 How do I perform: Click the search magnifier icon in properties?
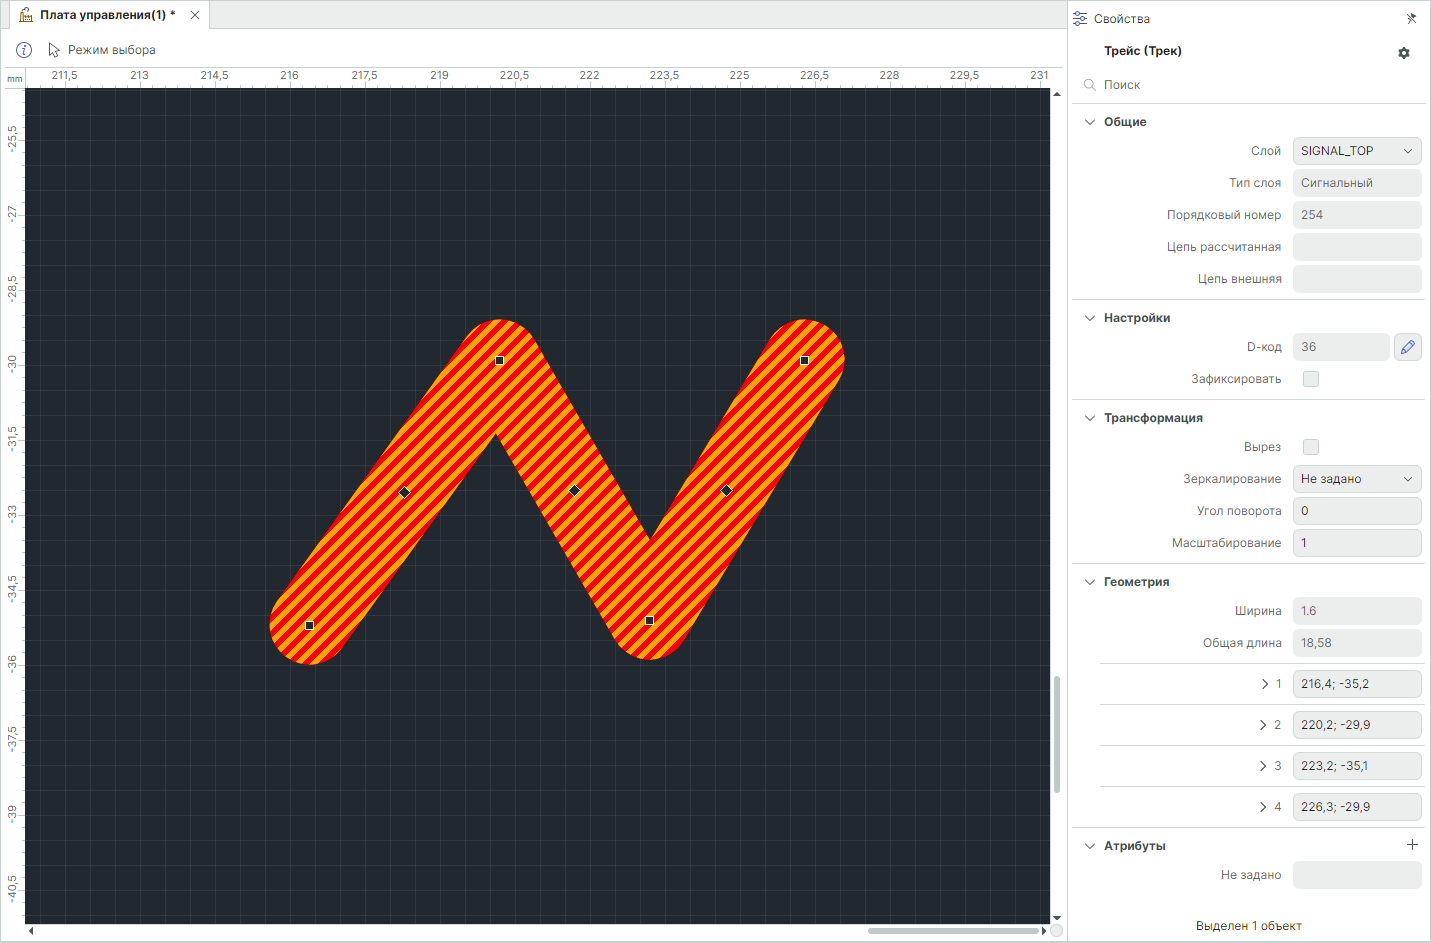[x=1090, y=85]
